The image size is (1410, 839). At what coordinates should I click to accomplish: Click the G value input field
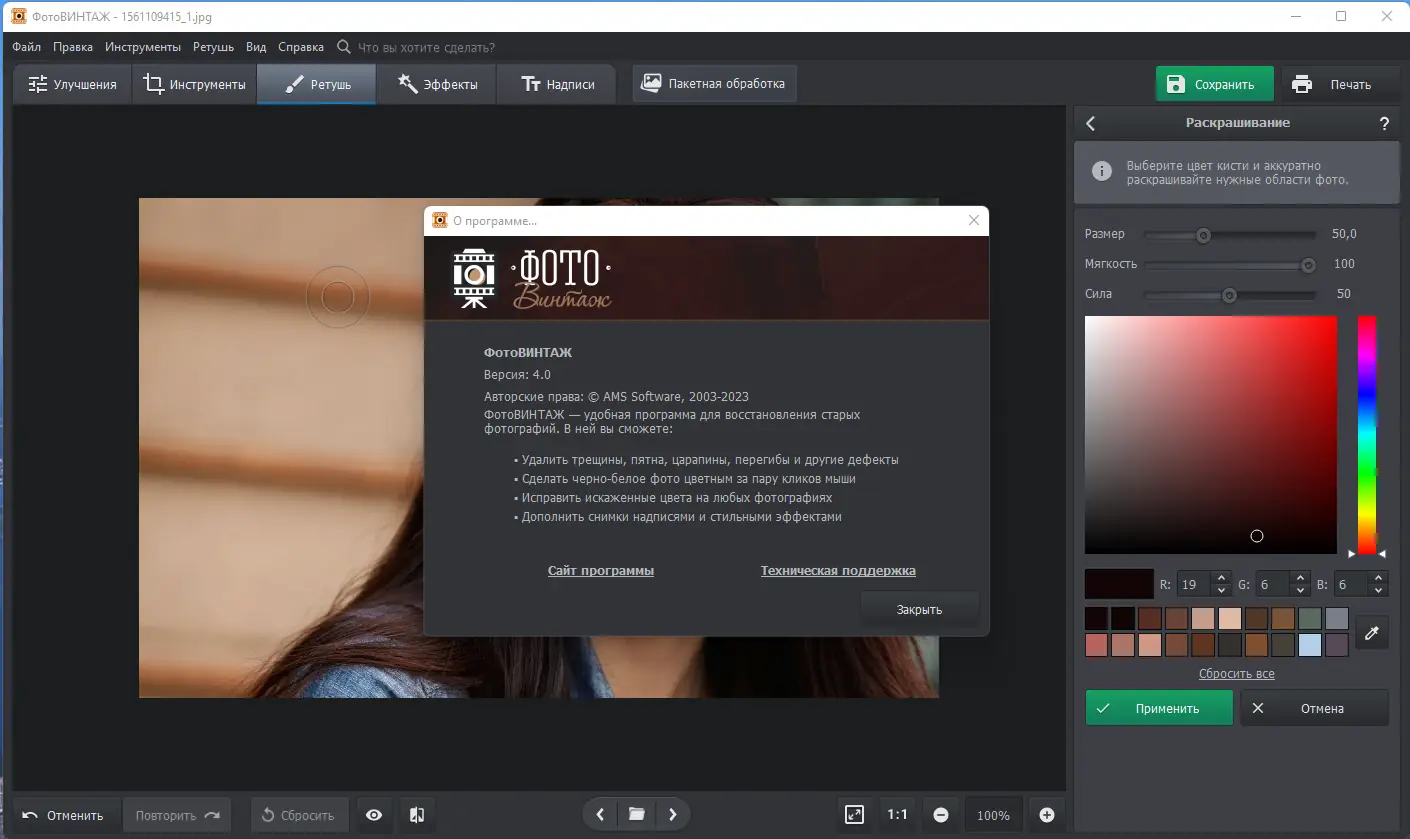(1273, 584)
